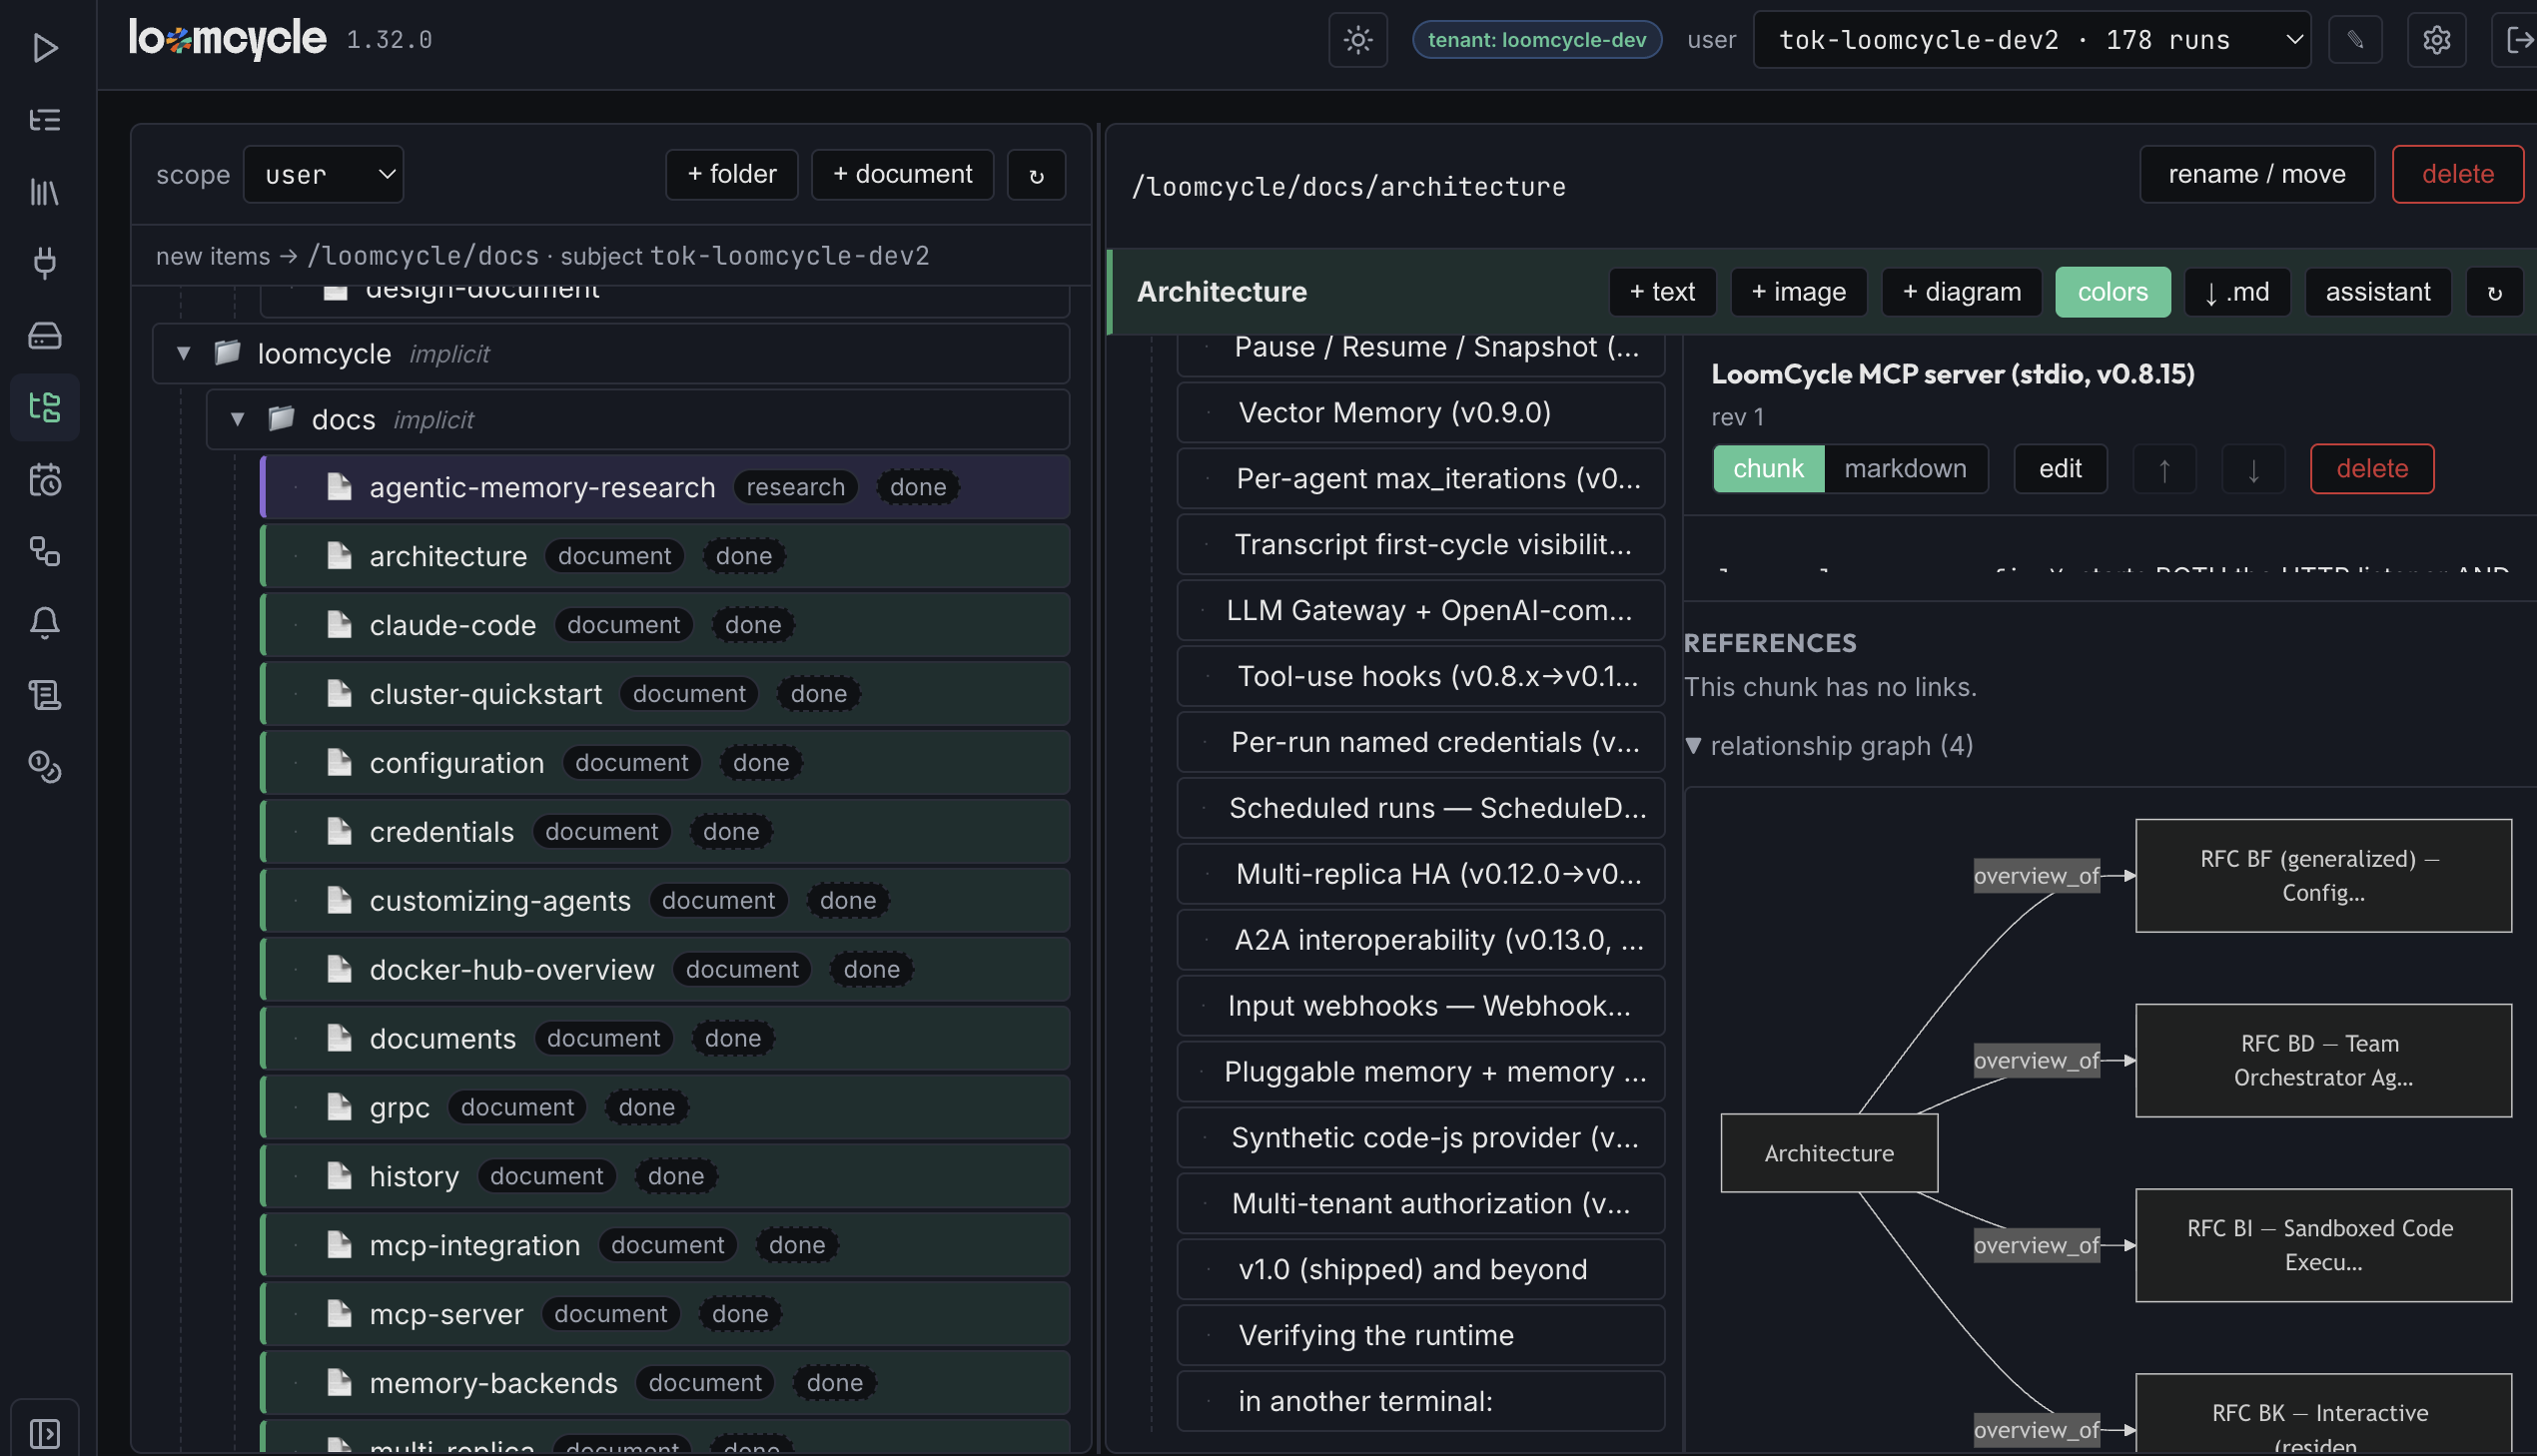The height and width of the screenshot is (1456, 2537).
Task: Click the file icon of the claude-code row
Action: pos(339,625)
